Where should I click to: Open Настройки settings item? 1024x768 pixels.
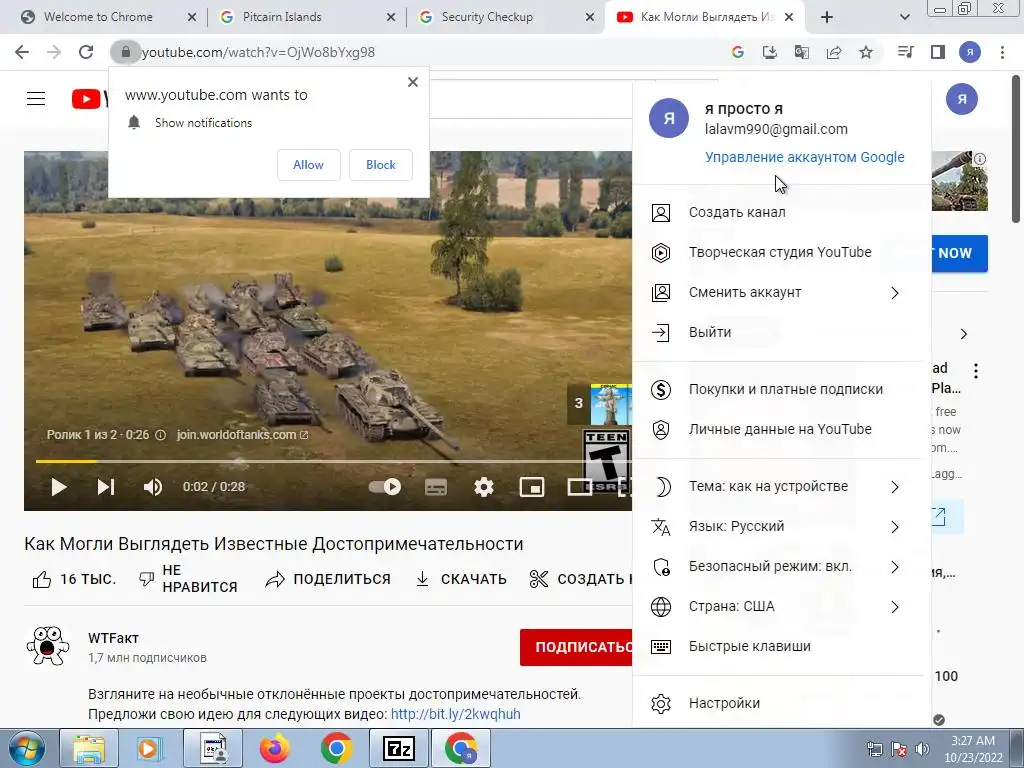tap(782, 703)
